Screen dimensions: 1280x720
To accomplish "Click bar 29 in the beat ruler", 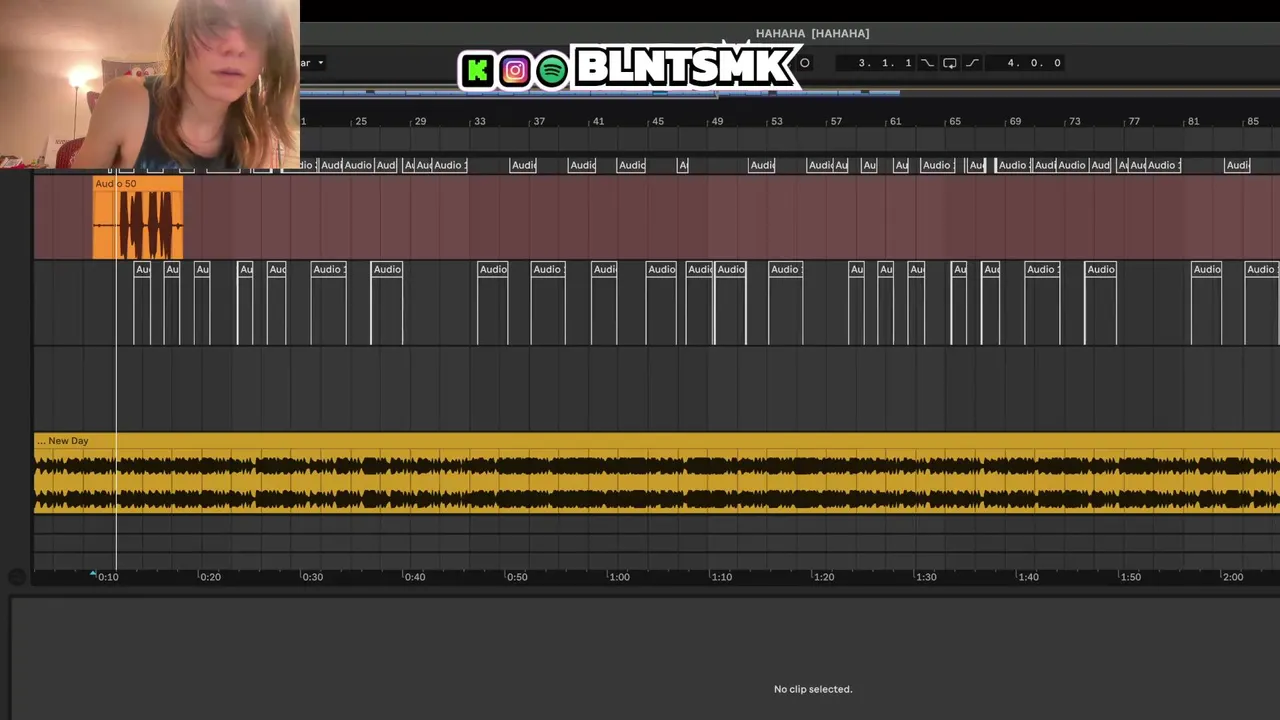I will click(420, 121).
